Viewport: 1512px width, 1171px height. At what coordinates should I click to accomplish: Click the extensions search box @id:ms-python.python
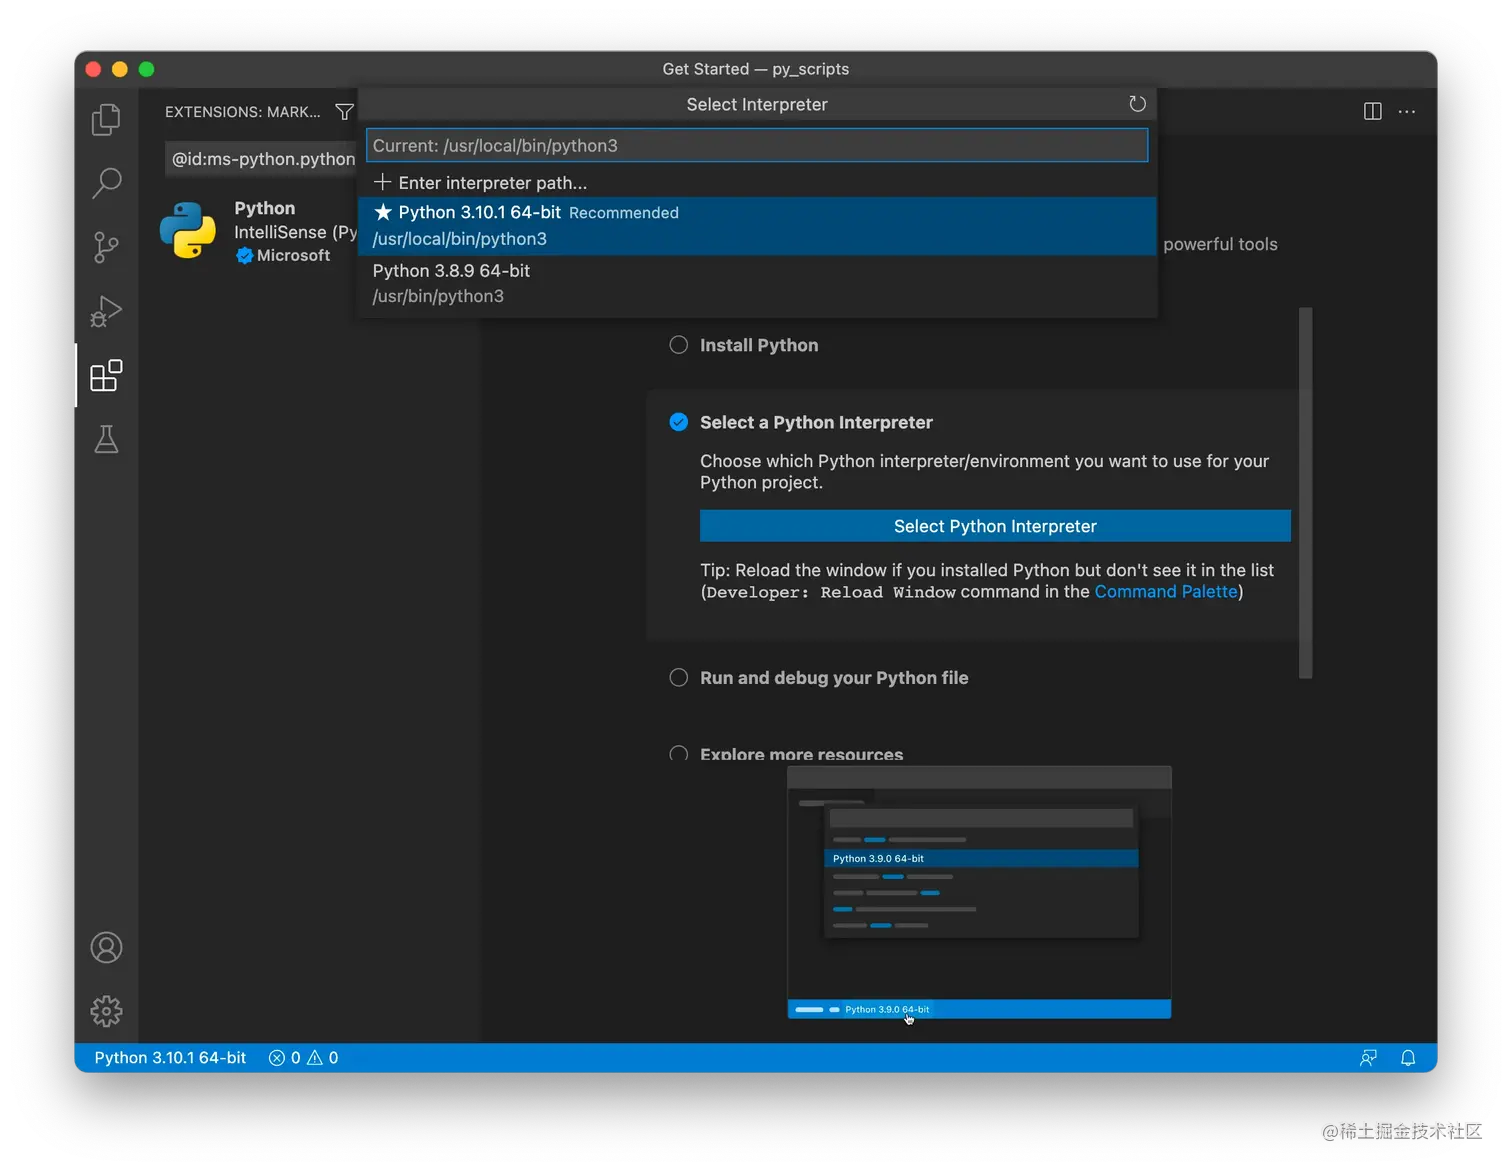coord(262,159)
